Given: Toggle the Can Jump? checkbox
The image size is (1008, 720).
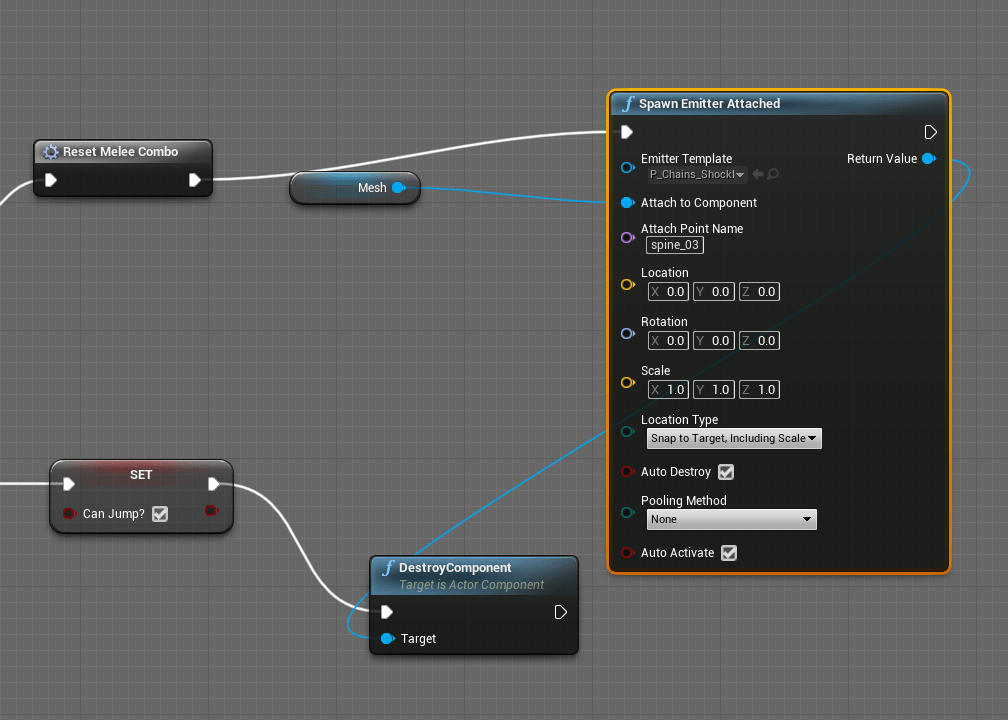Looking at the screenshot, I should [x=159, y=514].
